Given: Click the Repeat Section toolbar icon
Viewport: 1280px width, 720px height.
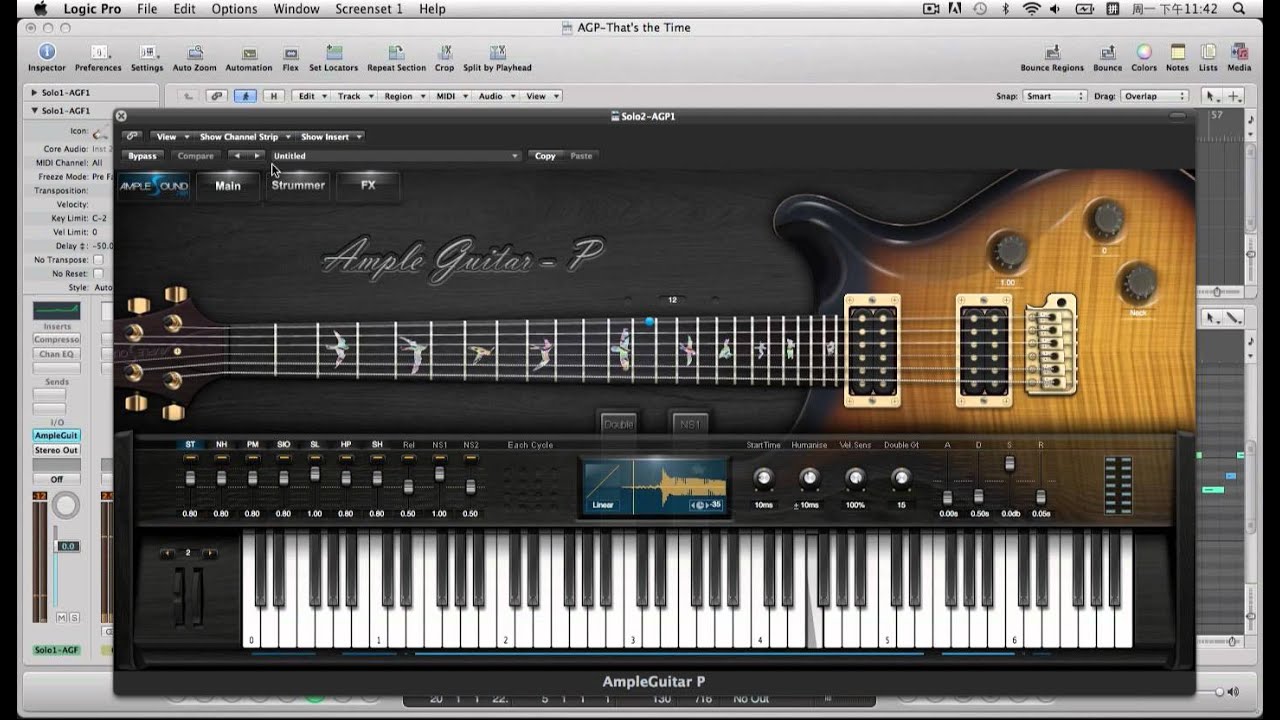Looking at the screenshot, I should [x=396, y=58].
